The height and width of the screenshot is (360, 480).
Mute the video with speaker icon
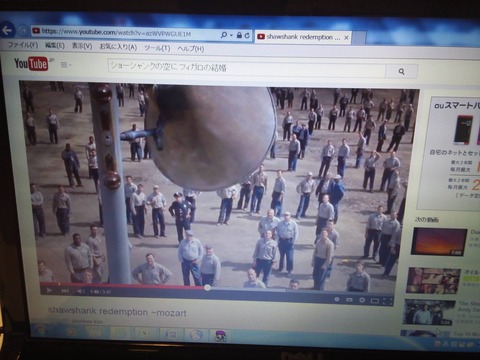pos(80,291)
